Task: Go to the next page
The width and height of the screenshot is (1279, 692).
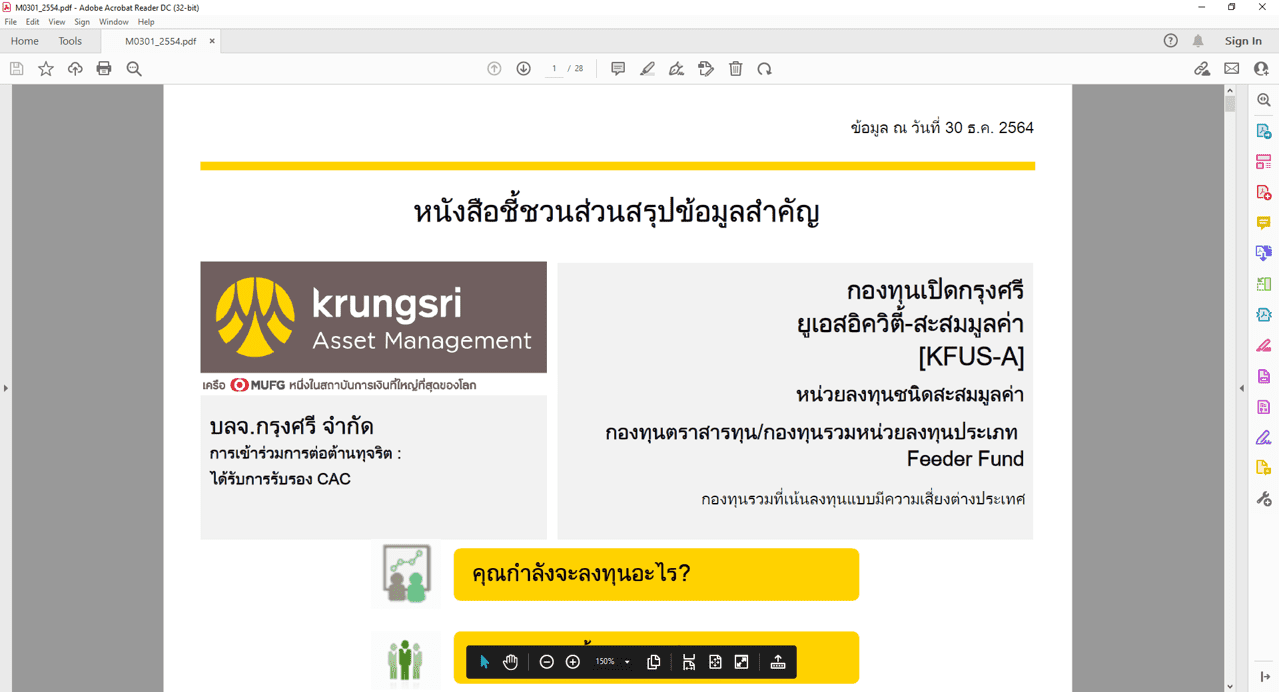Action: [523, 68]
